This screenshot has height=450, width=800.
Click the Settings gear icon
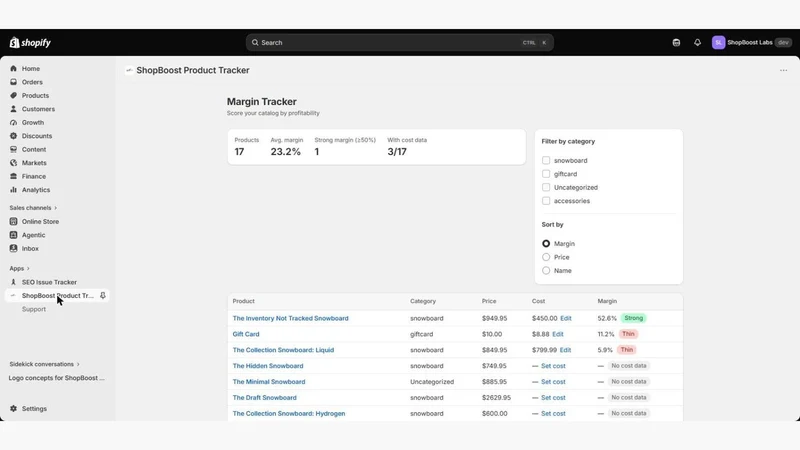(13, 409)
